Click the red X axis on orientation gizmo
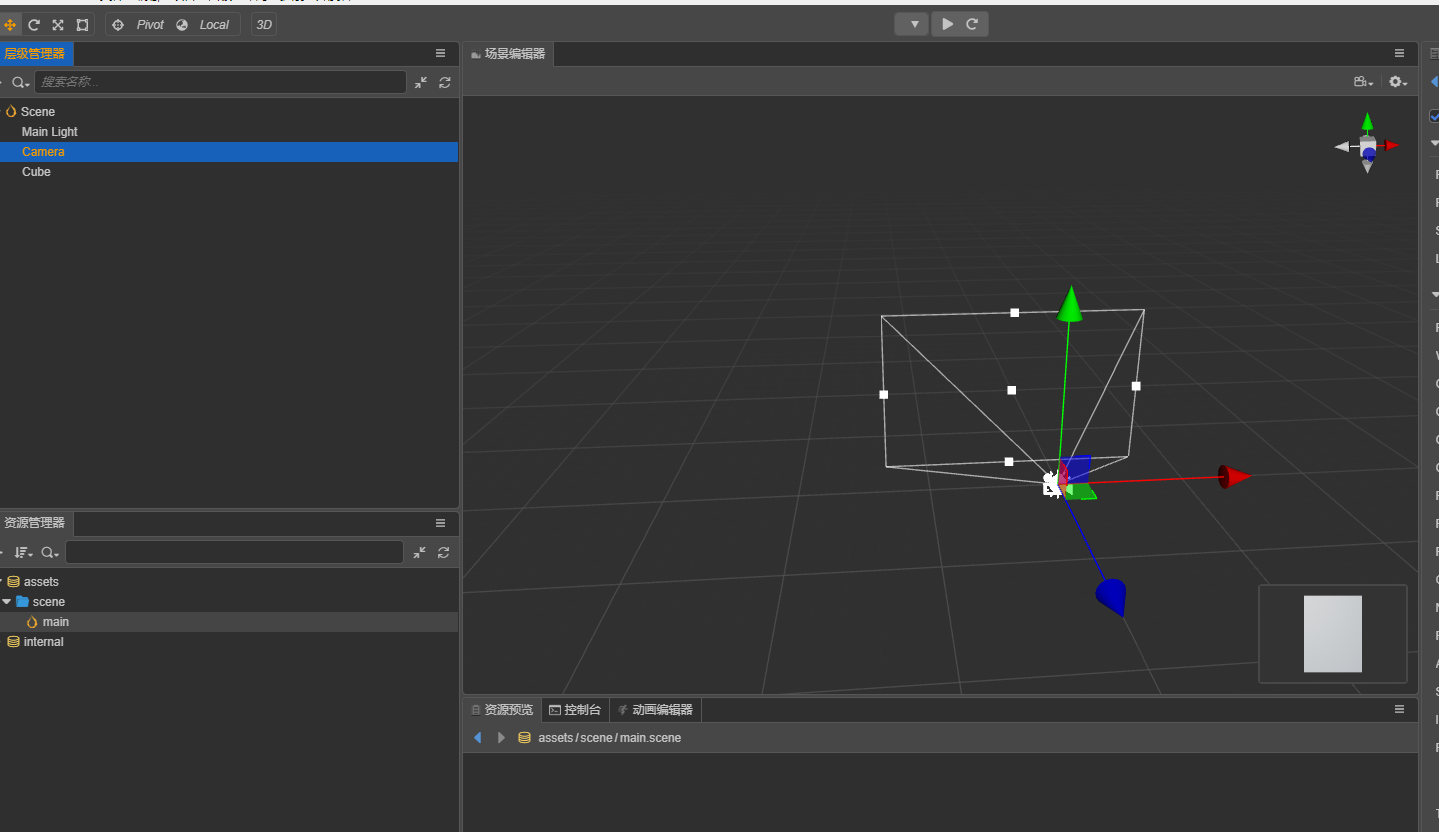This screenshot has height=832, width=1439. 1391,146
